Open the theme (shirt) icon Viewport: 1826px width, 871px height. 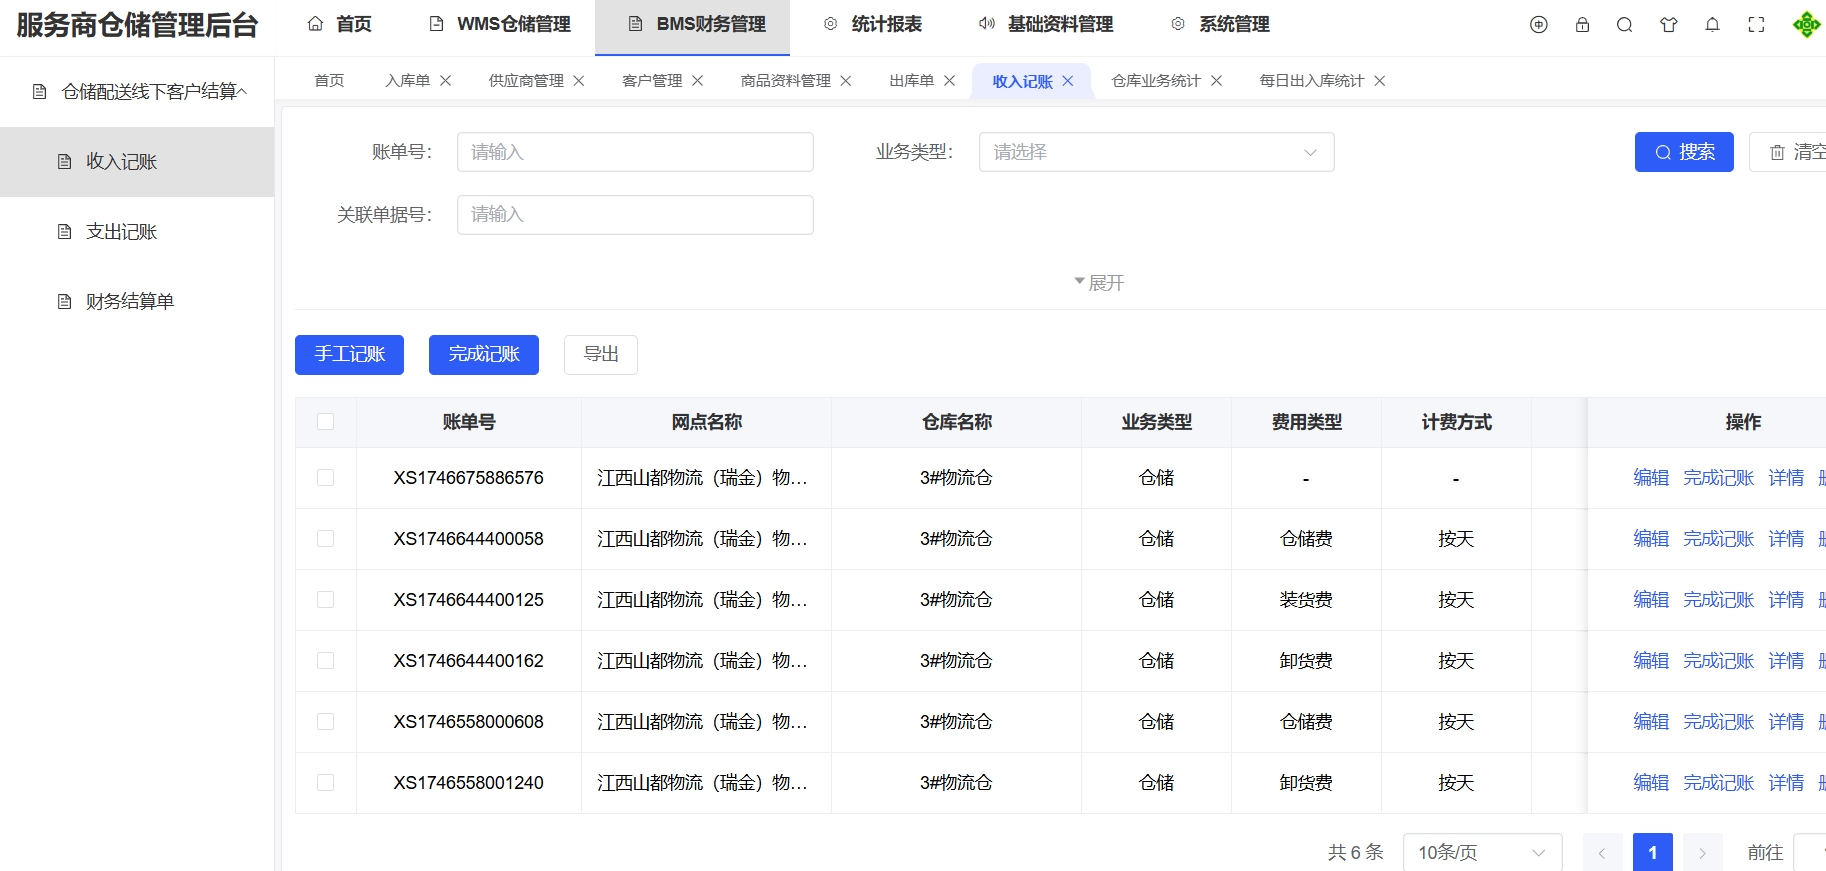pyautogui.click(x=1668, y=25)
